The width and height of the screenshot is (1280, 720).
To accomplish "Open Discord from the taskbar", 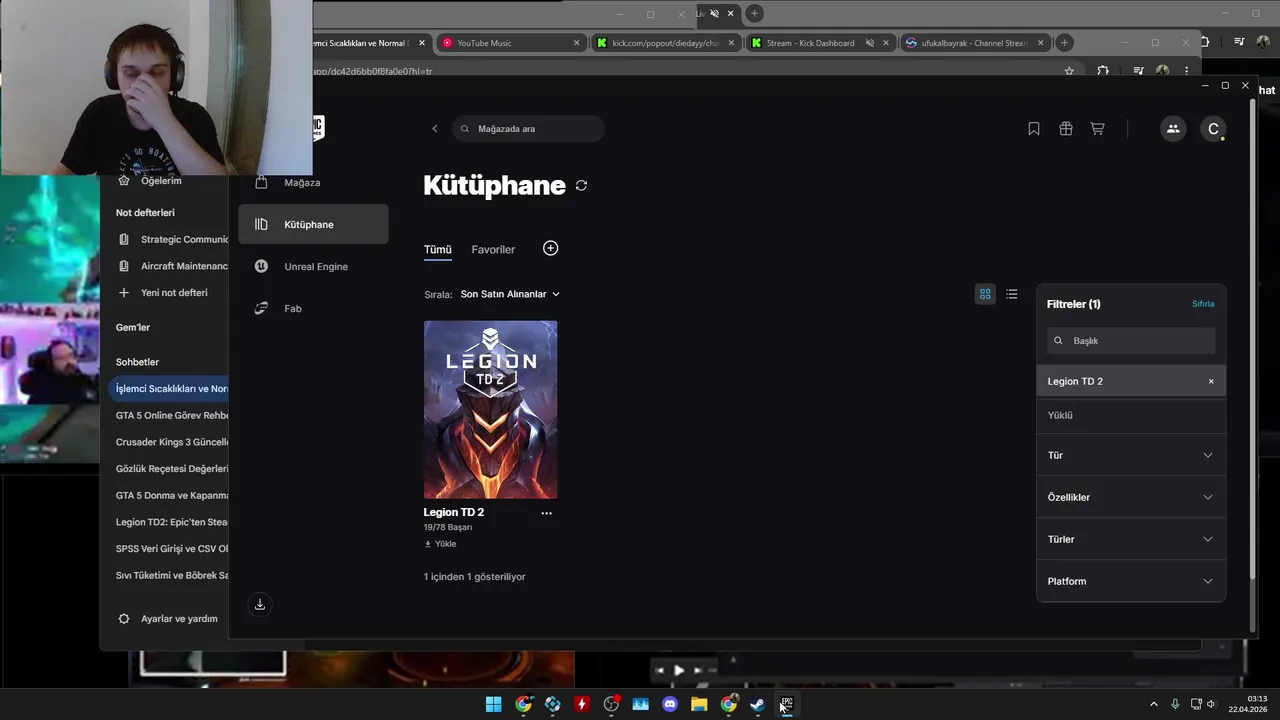I will coord(670,704).
